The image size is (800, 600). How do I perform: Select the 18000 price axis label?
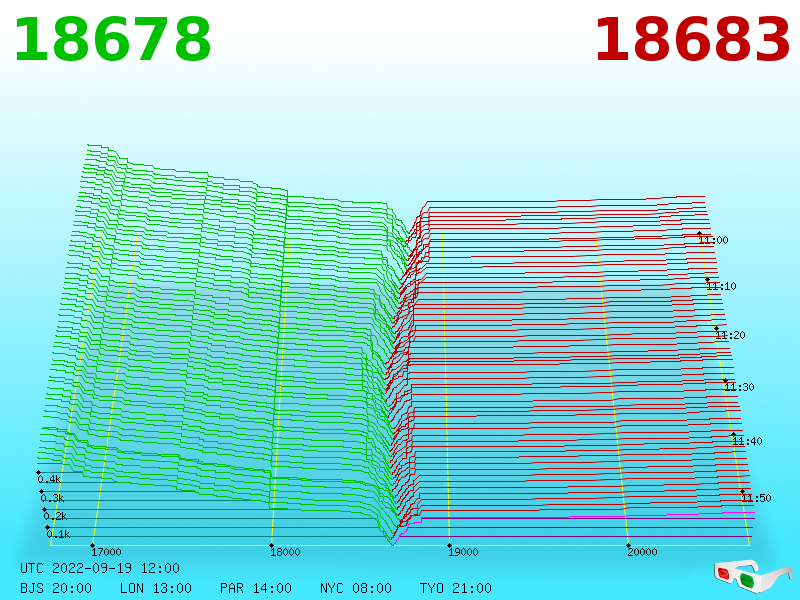pyautogui.click(x=285, y=552)
